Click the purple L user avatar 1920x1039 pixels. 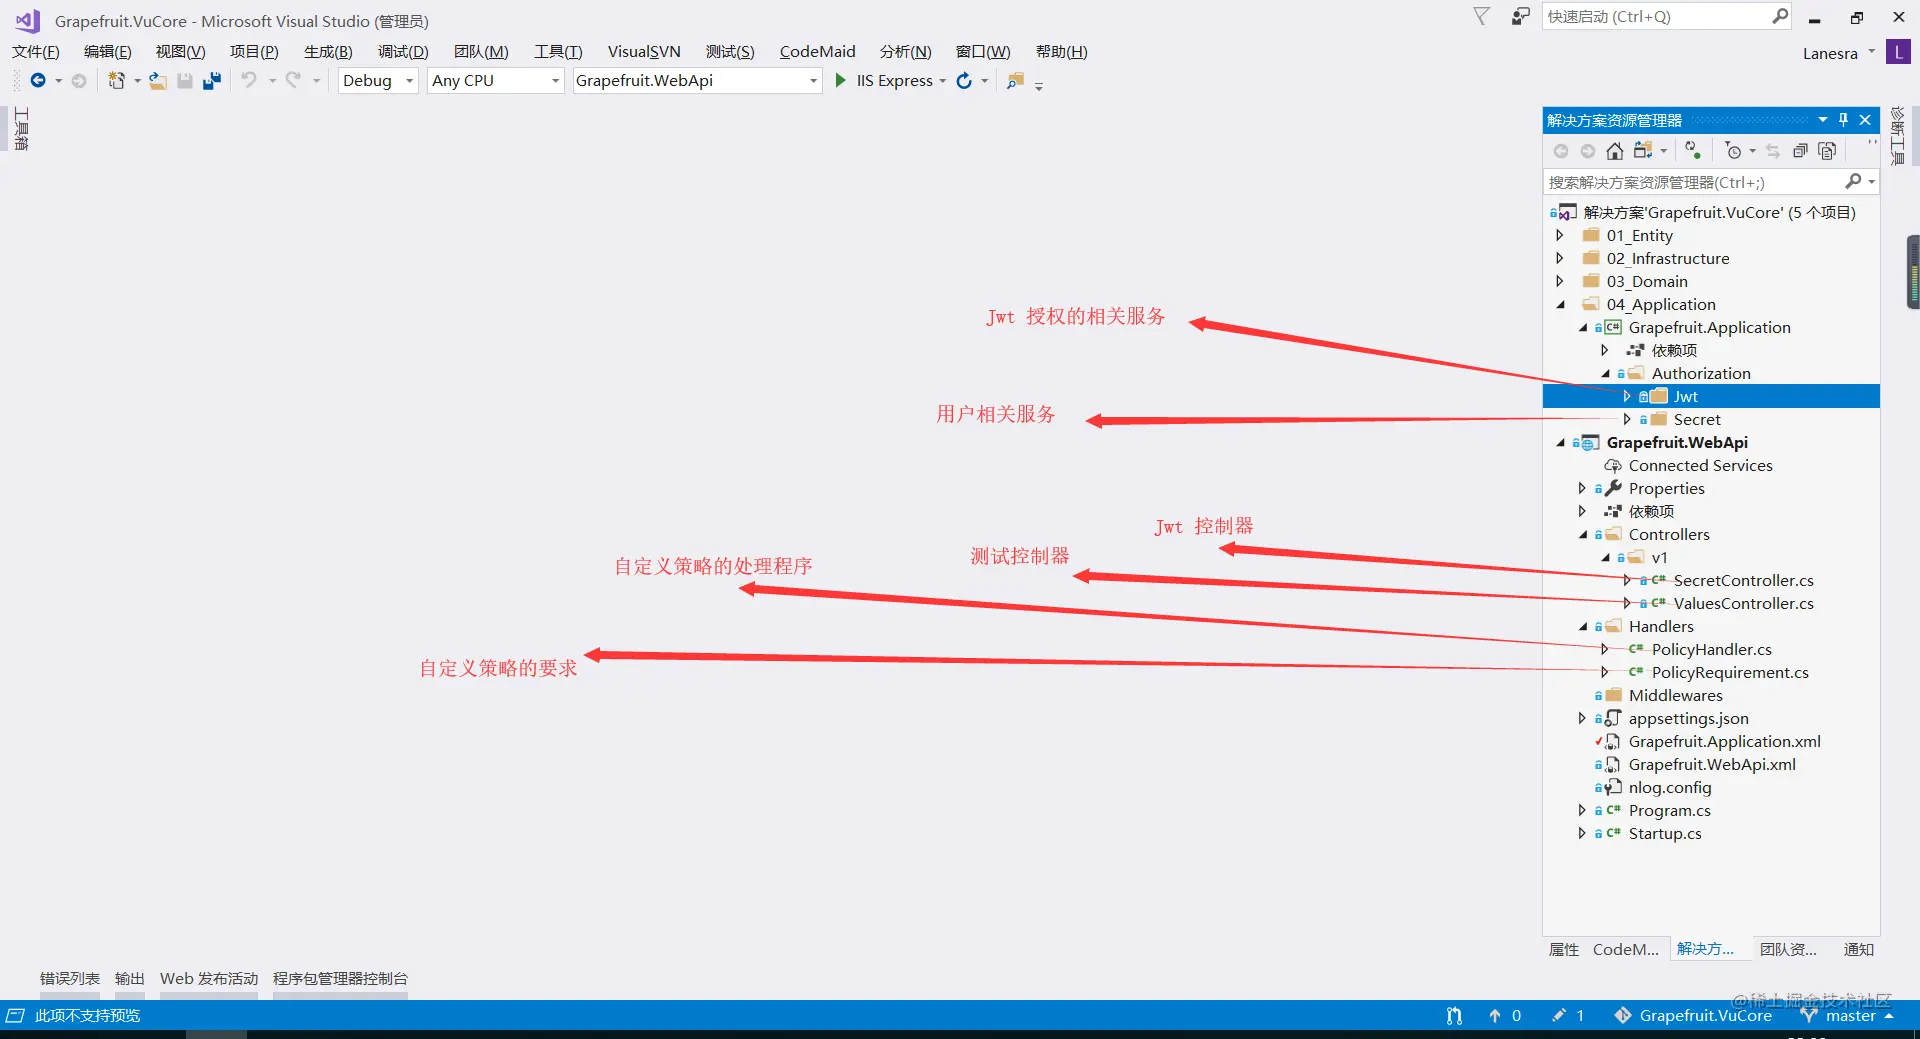1898,52
